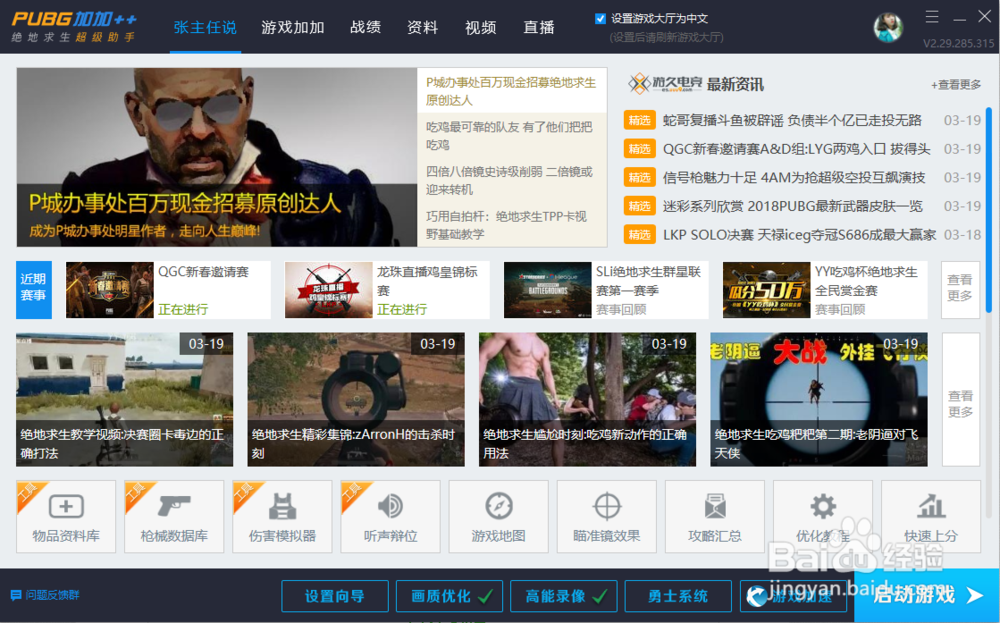Open the 快速上分 chart tool

pos(930,517)
